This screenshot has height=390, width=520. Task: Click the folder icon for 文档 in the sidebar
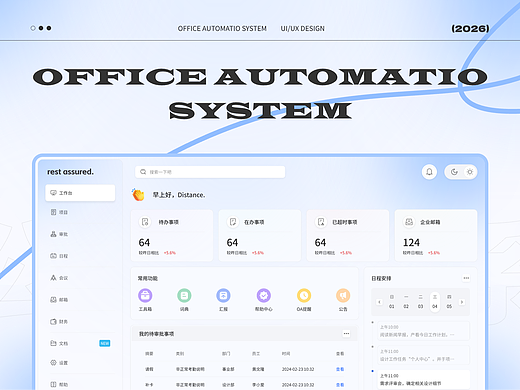[53, 343]
